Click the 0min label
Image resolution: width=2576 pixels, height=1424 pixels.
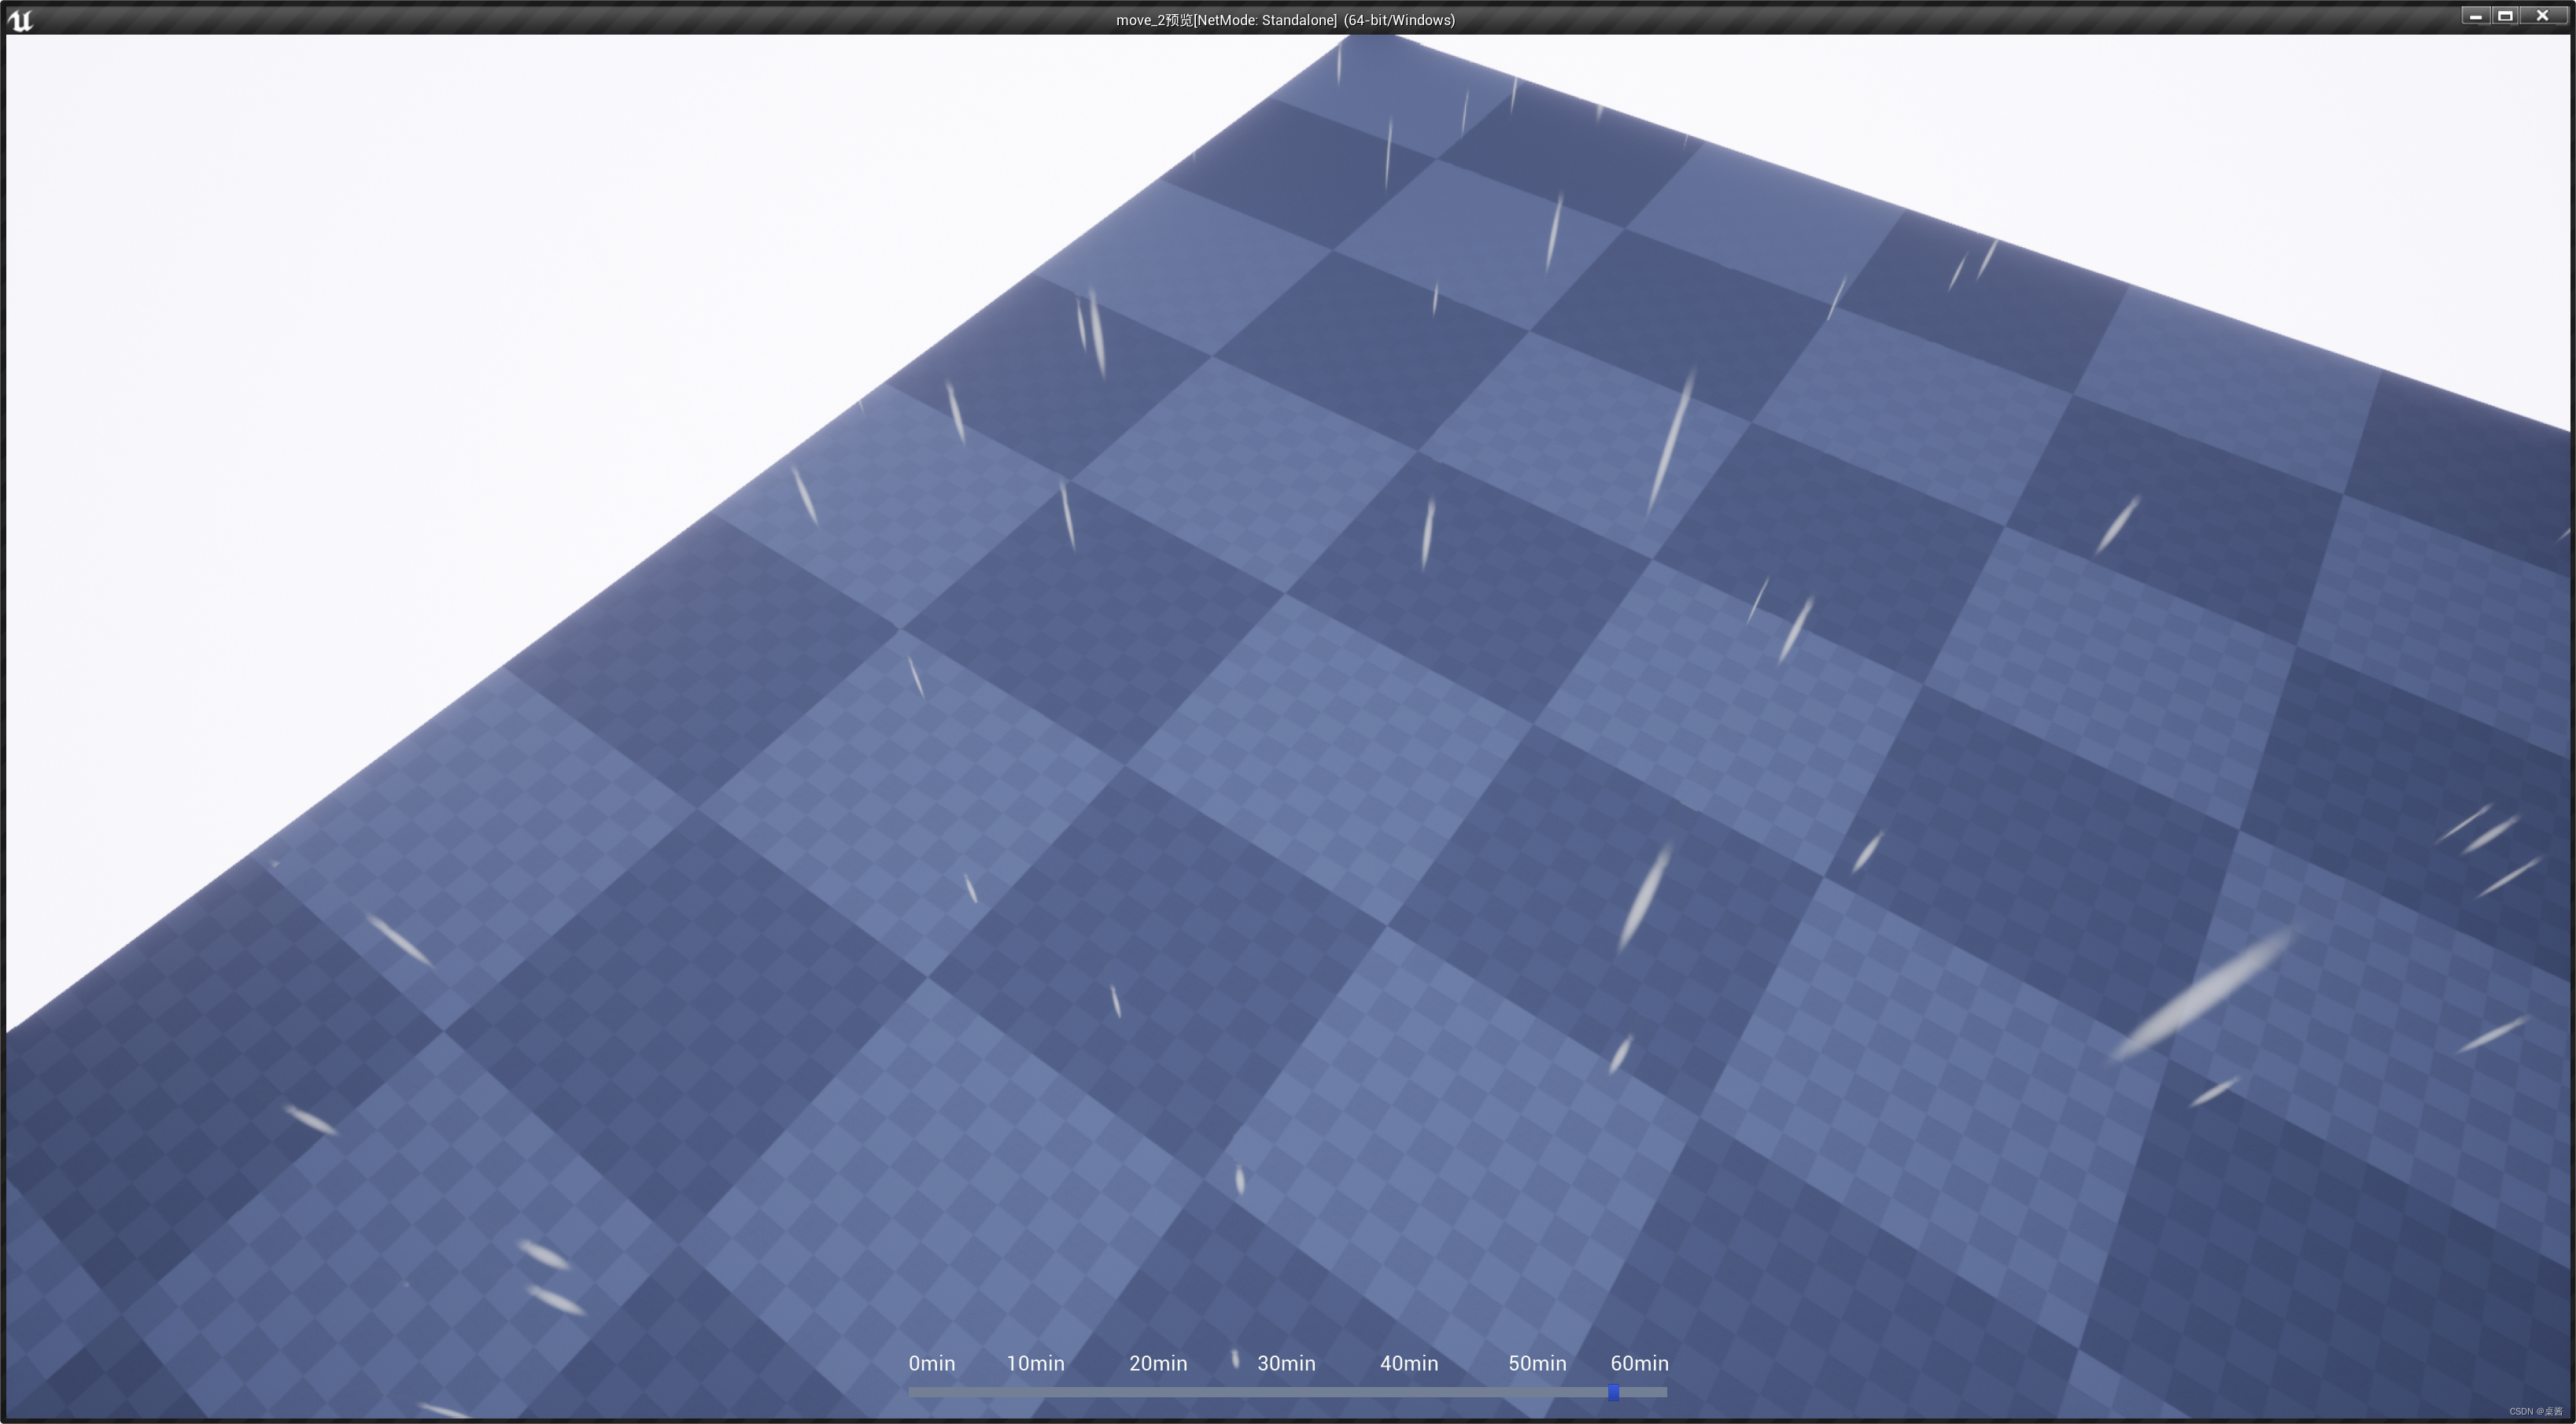coord(931,1363)
